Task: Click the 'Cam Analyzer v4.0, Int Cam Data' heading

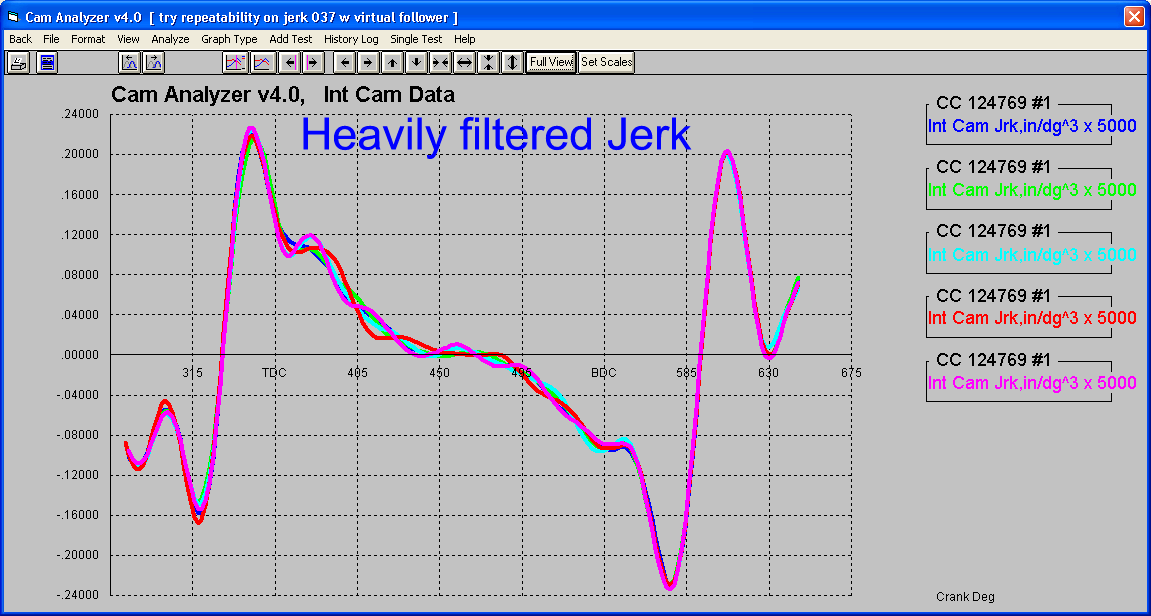Action: coord(283,95)
